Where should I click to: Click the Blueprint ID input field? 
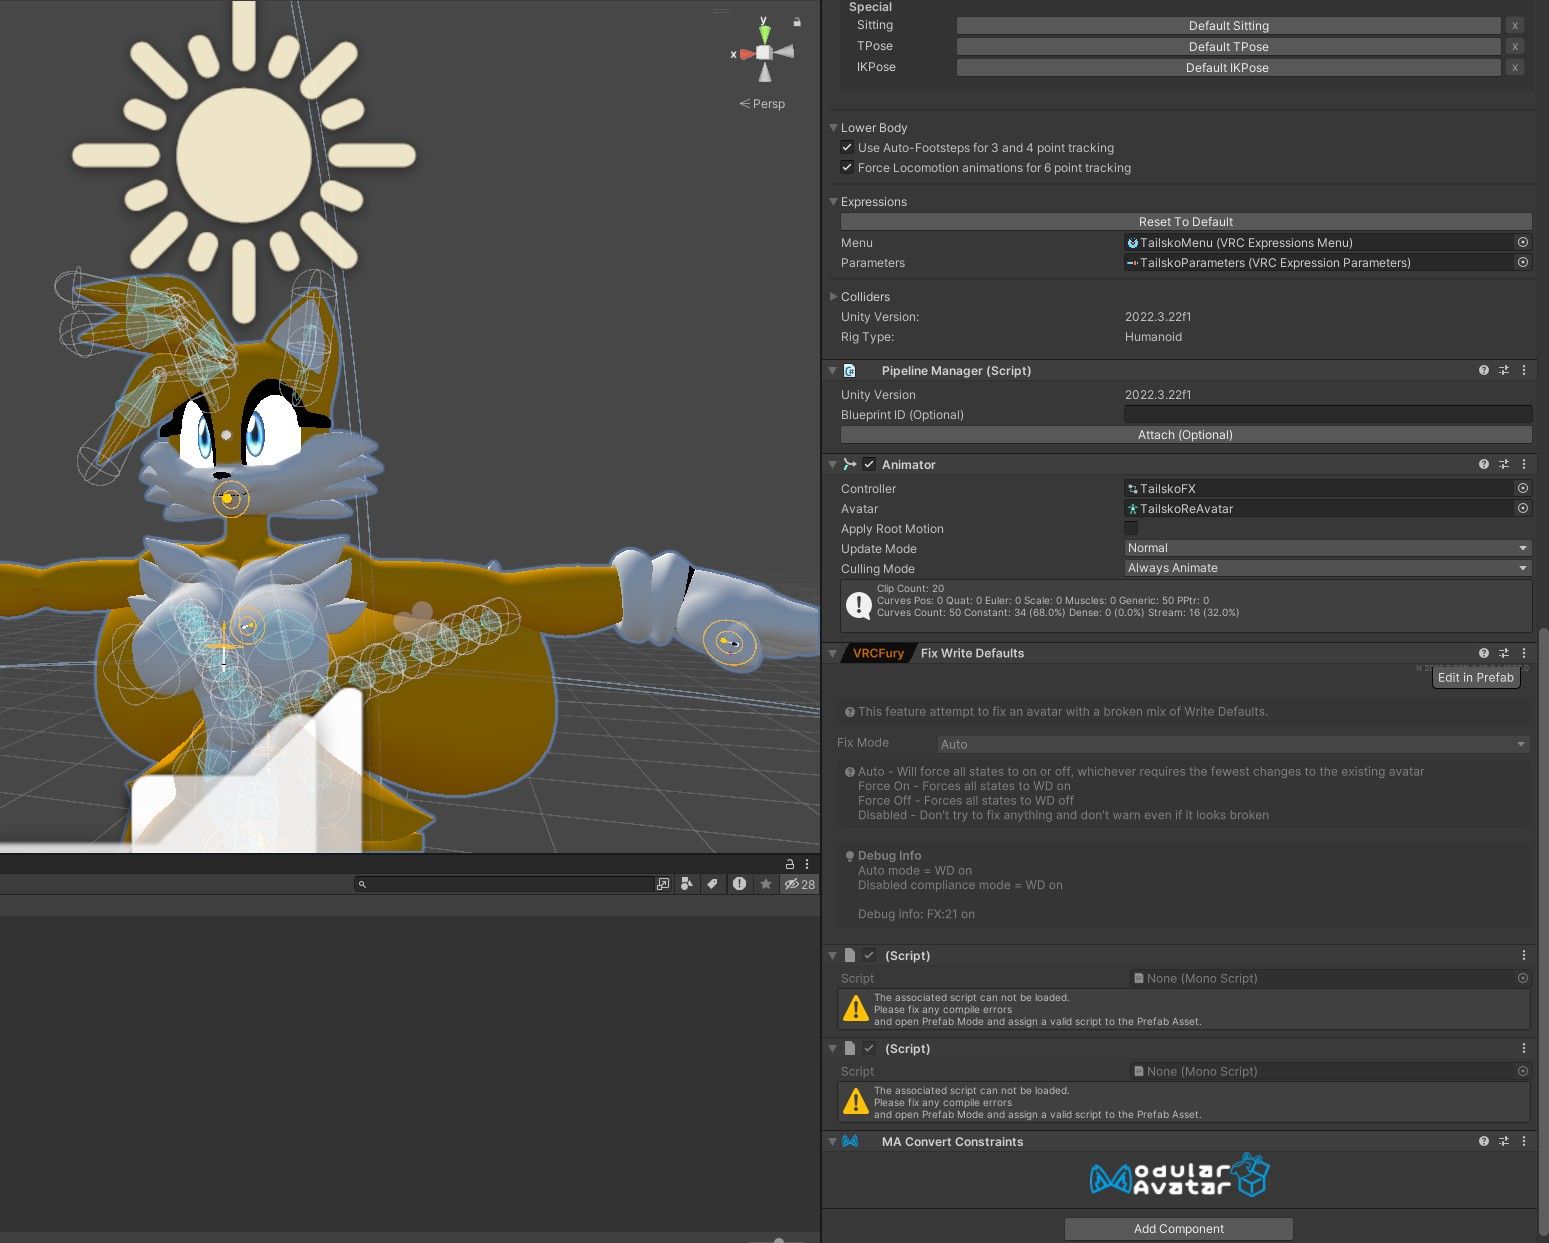(1328, 414)
